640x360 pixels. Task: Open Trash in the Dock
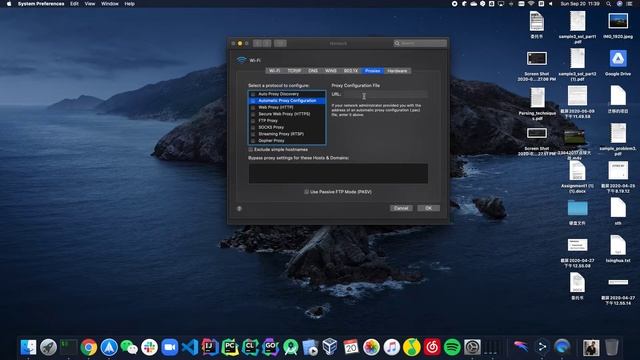(x=611, y=347)
